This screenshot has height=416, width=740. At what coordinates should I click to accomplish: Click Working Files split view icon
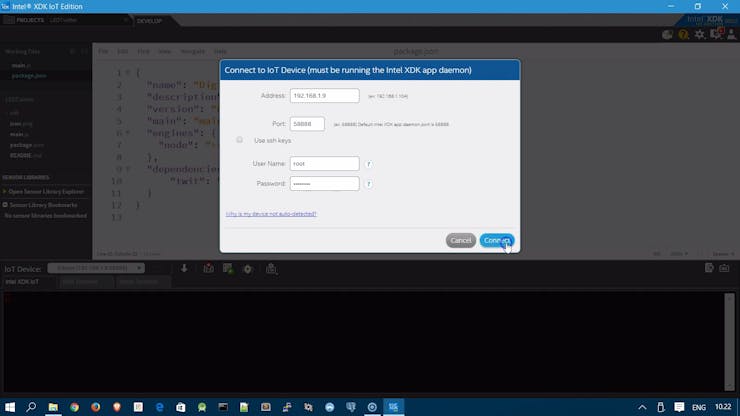tap(84, 51)
